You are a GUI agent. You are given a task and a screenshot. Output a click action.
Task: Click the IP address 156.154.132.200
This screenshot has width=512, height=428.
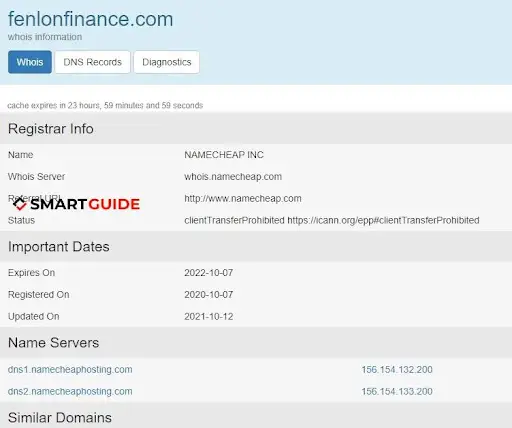[397, 369]
